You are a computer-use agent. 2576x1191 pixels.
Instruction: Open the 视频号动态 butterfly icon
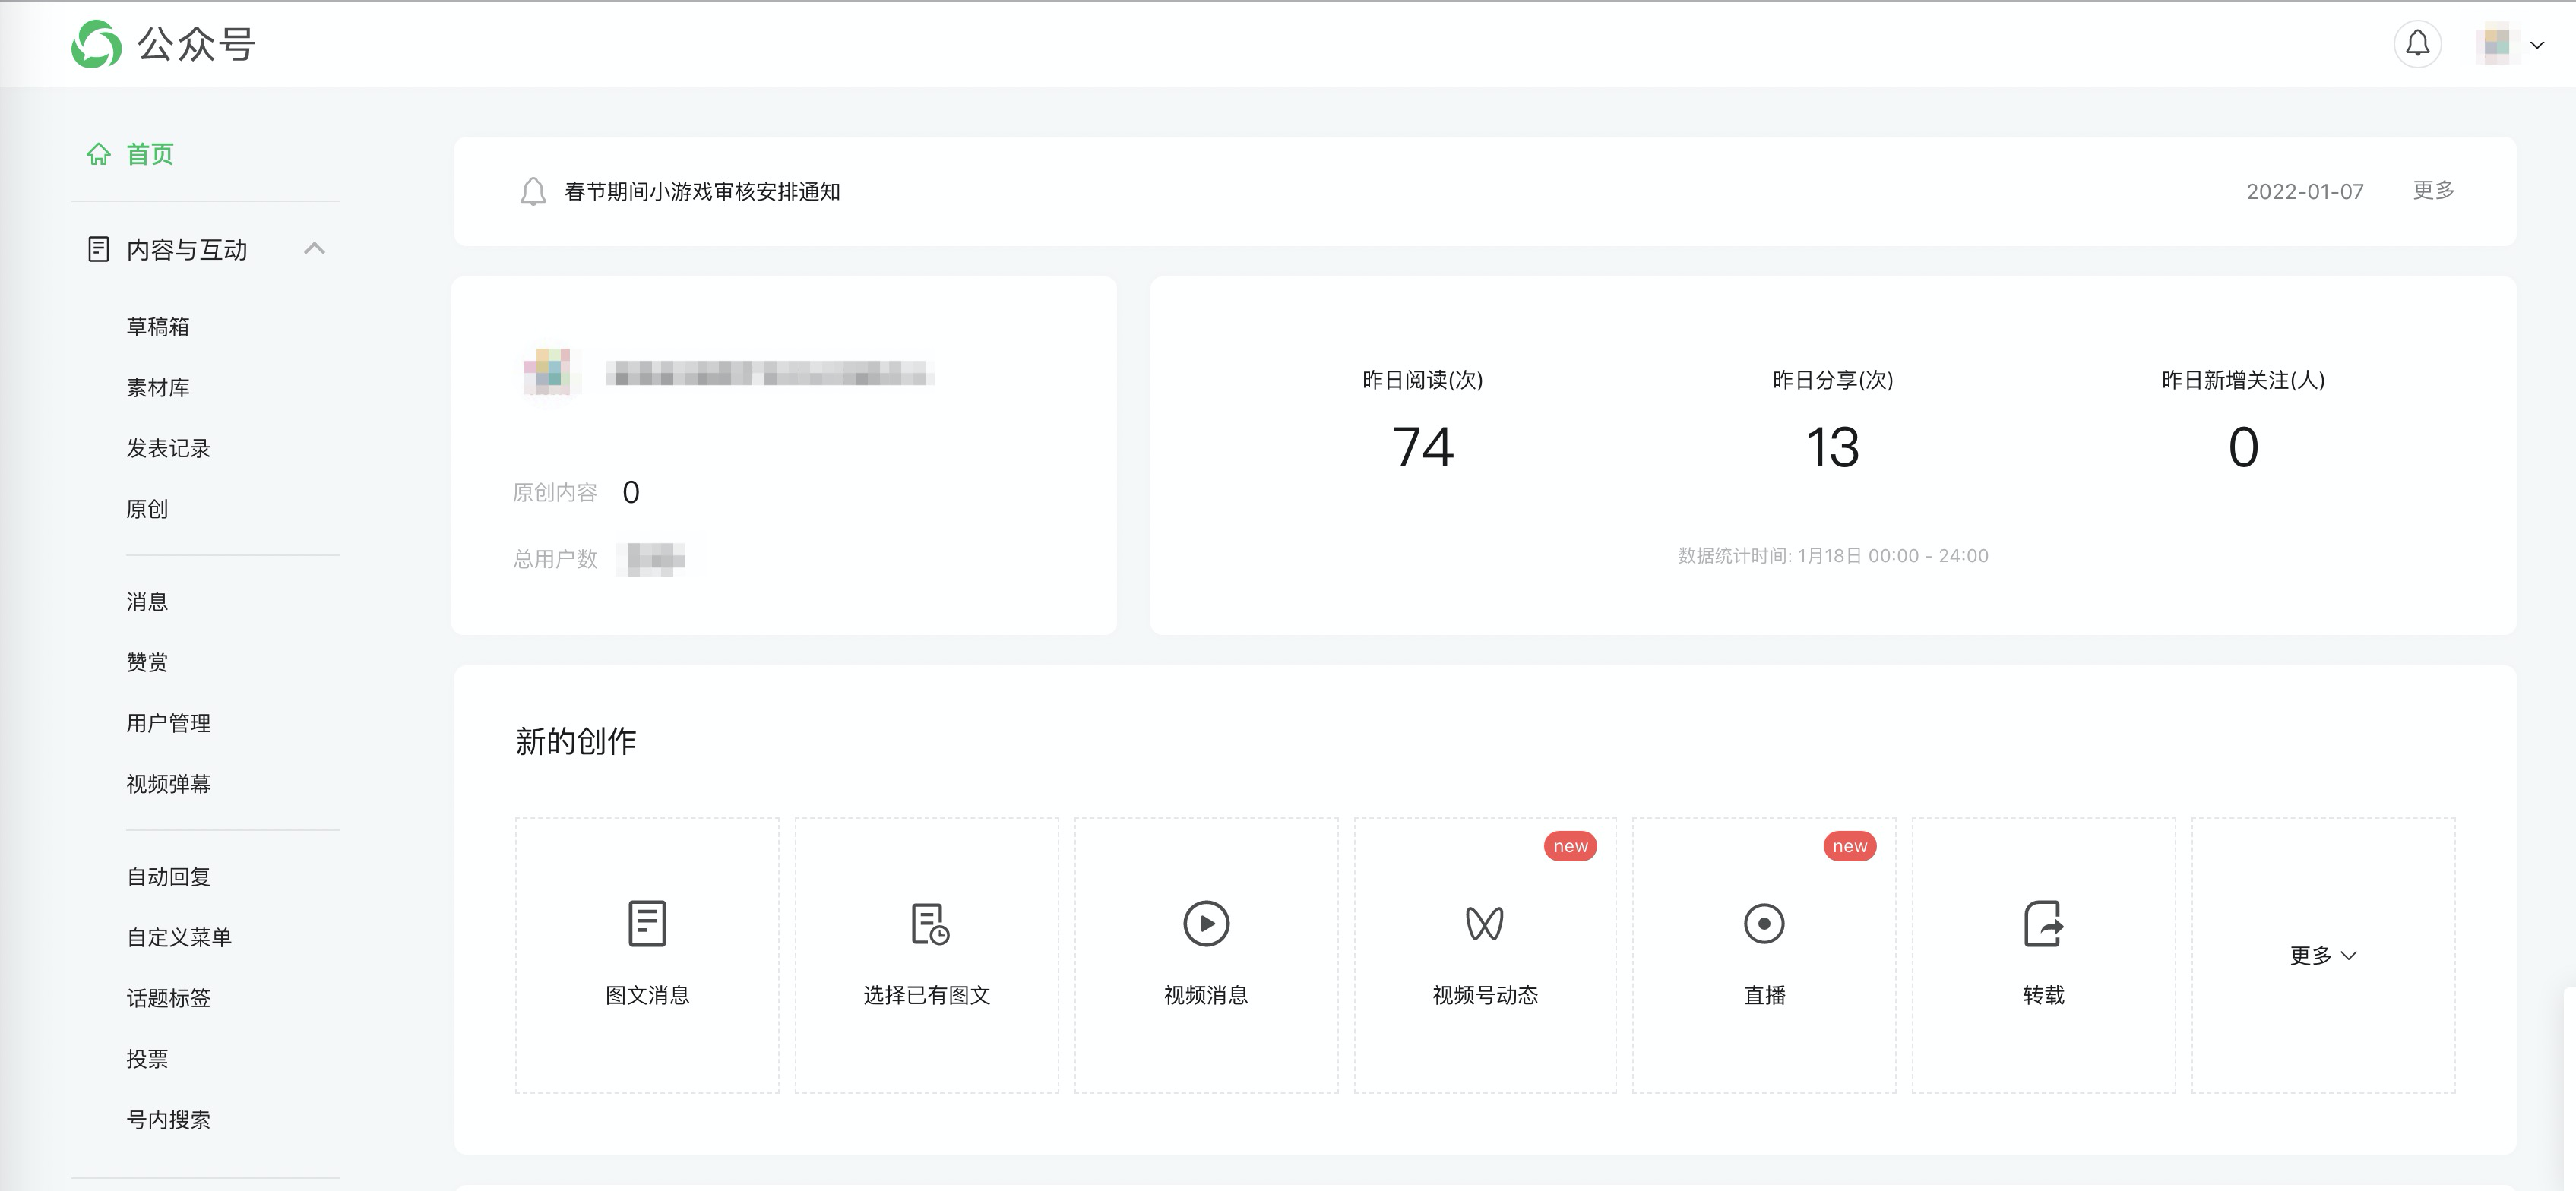1484,923
